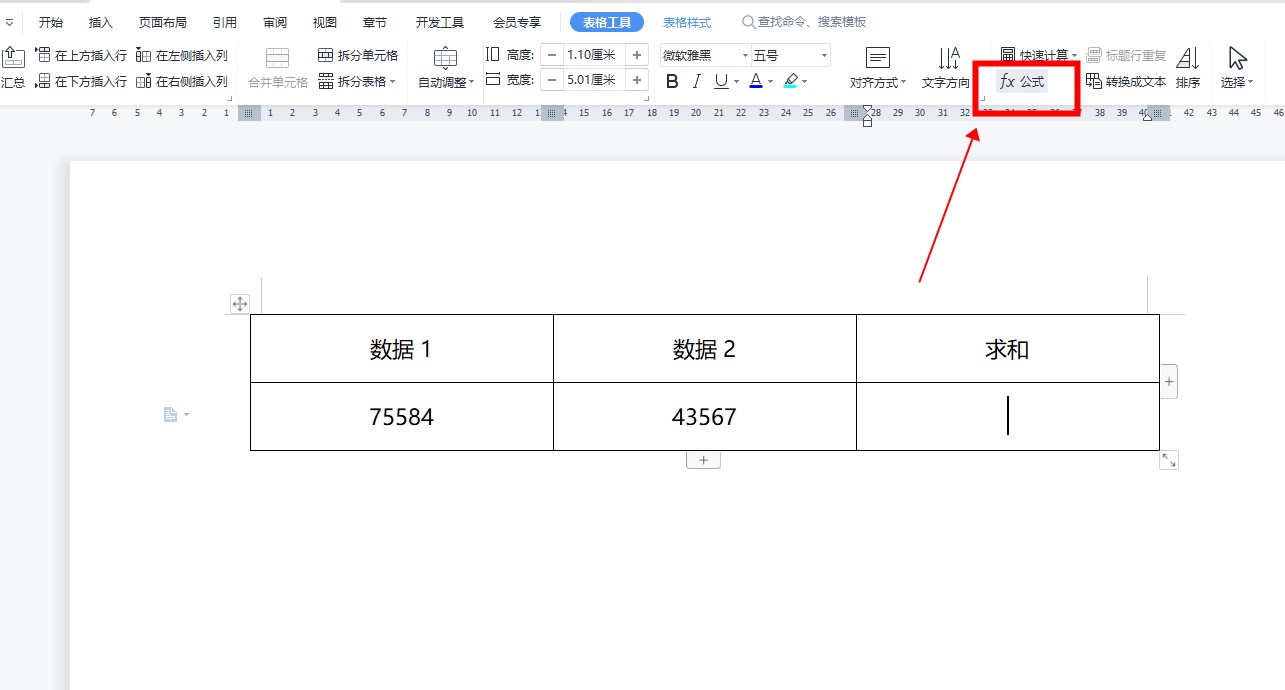Toggle italic text formatting

(696, 82)
